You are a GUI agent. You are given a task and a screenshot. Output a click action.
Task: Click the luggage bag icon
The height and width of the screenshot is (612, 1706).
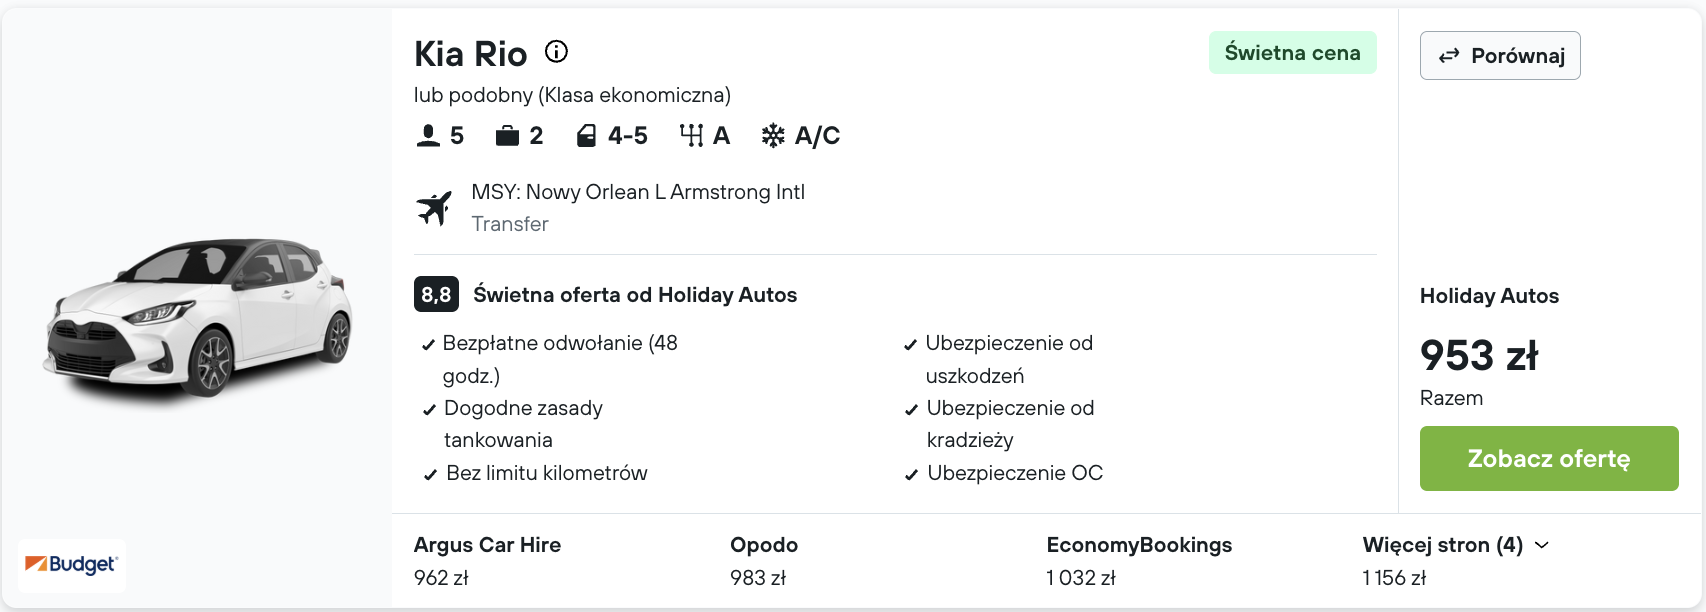(x=507, y=135)
